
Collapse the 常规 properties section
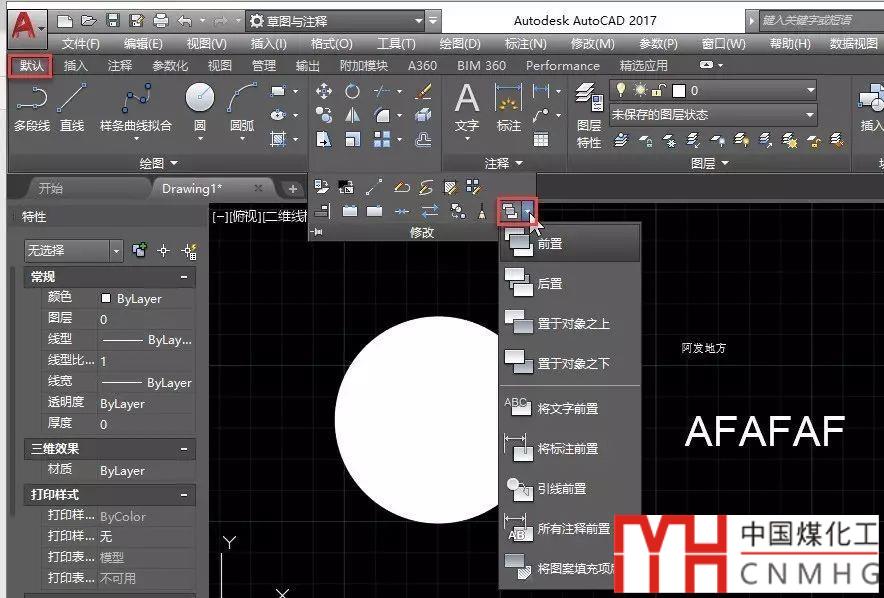pos(184,277)
